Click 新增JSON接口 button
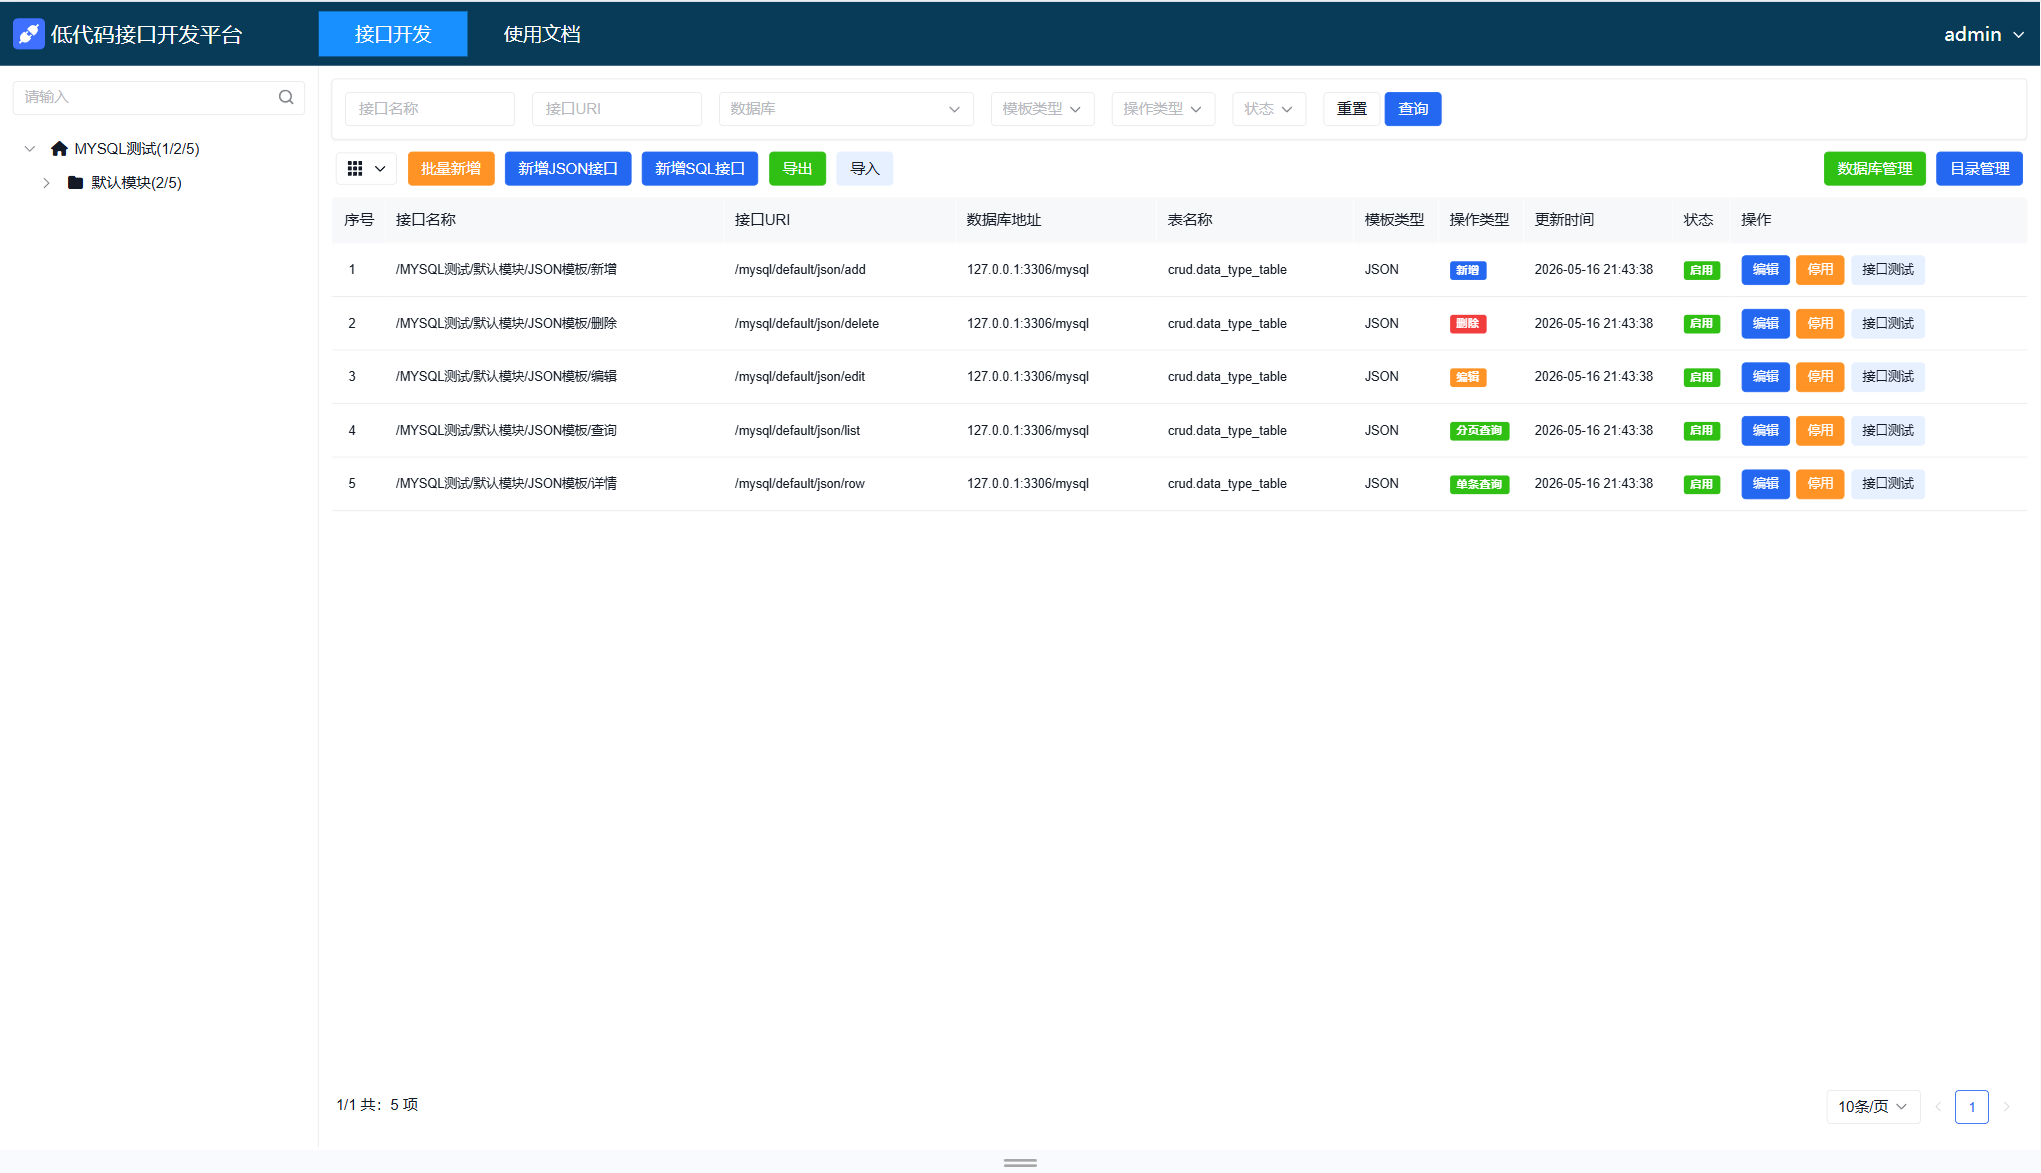 pyautogui.click(x=568, y=169)
